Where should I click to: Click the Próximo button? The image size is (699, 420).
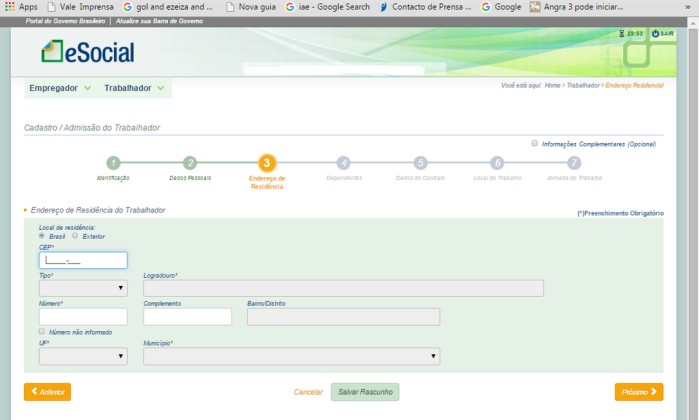639,392
